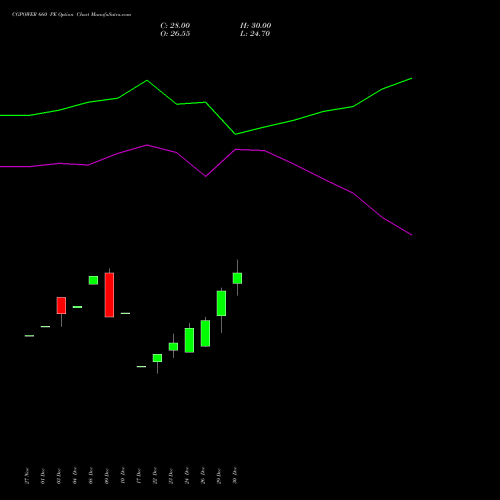This screenshot has height=500, width=500.
Task: Click the '23 Dec' date axis label
Action: tap(171, 476)
